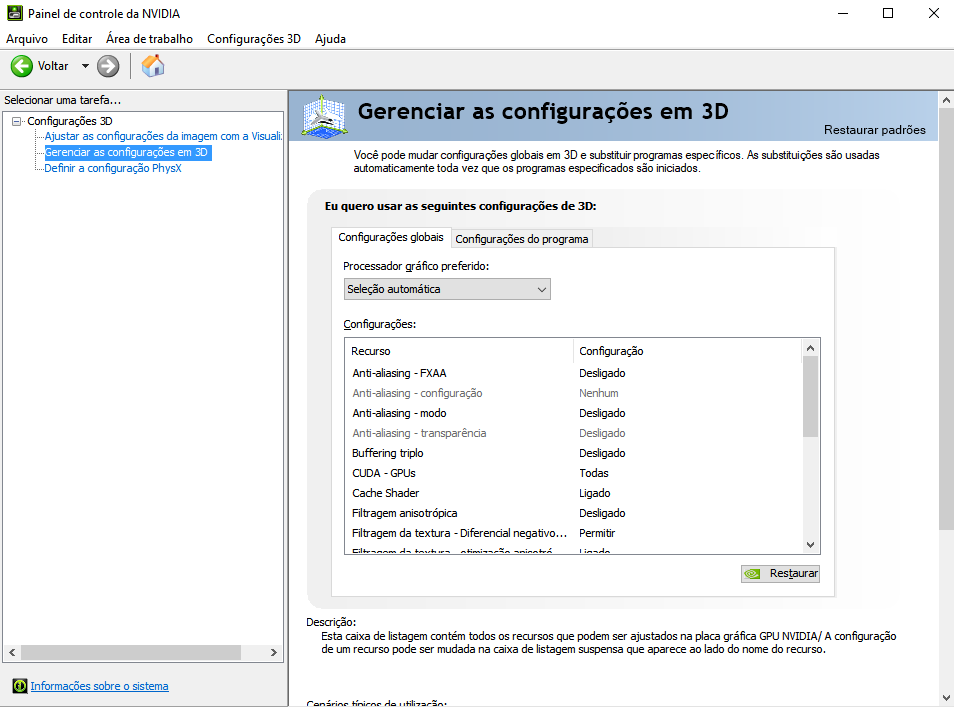The height and width of the screenshot is (707, 954).
Task: Select the Buffering triplo row
Action: click(574, 453)
